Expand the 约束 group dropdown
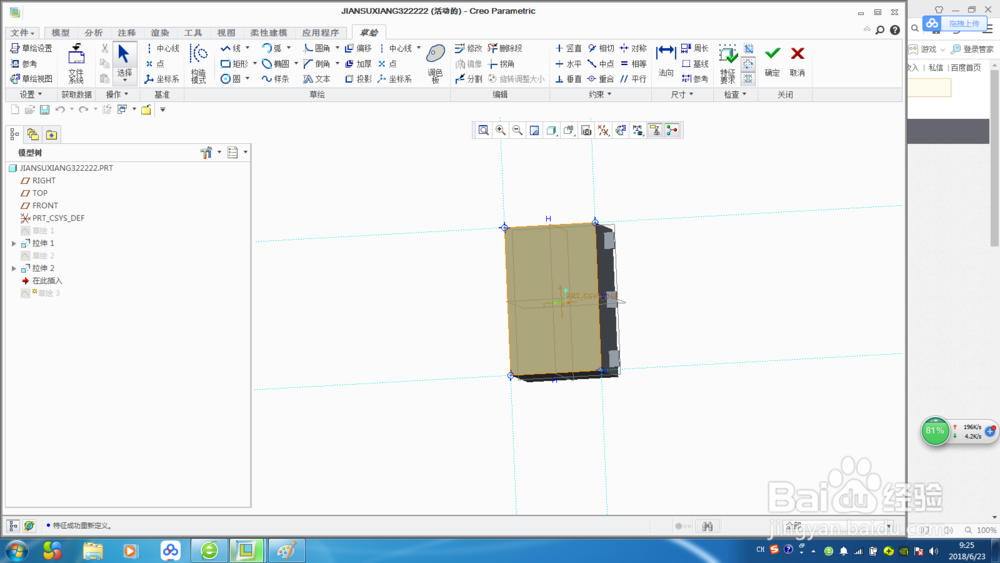Viewport: 1000px width, 563px height. pyautogui.click(x=600, y=94)
